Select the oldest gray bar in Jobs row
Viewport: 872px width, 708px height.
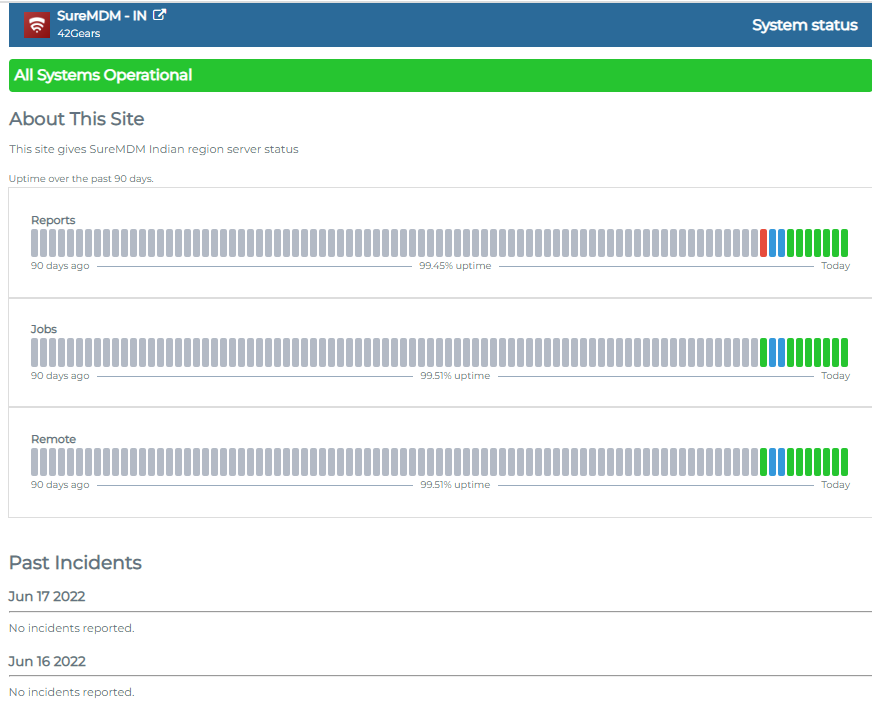point(34,353)
